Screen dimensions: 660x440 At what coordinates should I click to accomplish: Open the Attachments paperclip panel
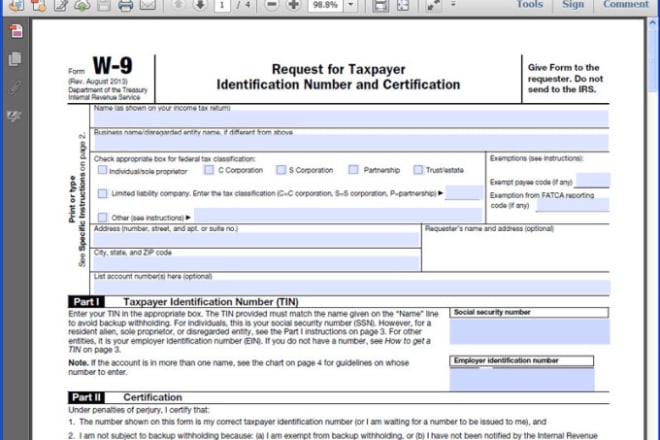[15, 88]
